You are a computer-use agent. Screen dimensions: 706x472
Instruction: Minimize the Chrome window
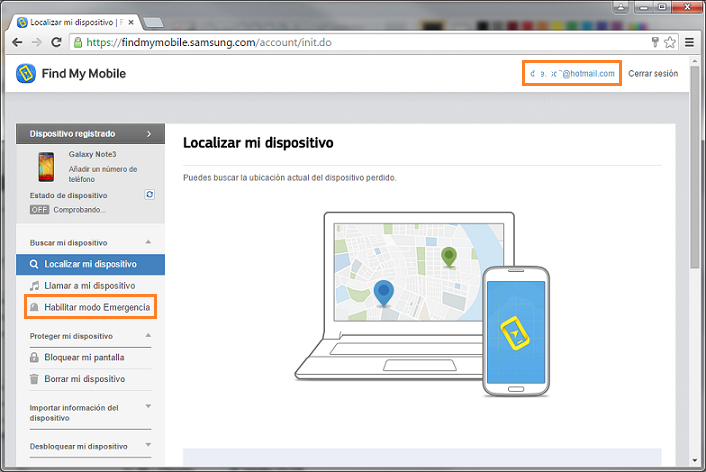[x=644, y=7]
